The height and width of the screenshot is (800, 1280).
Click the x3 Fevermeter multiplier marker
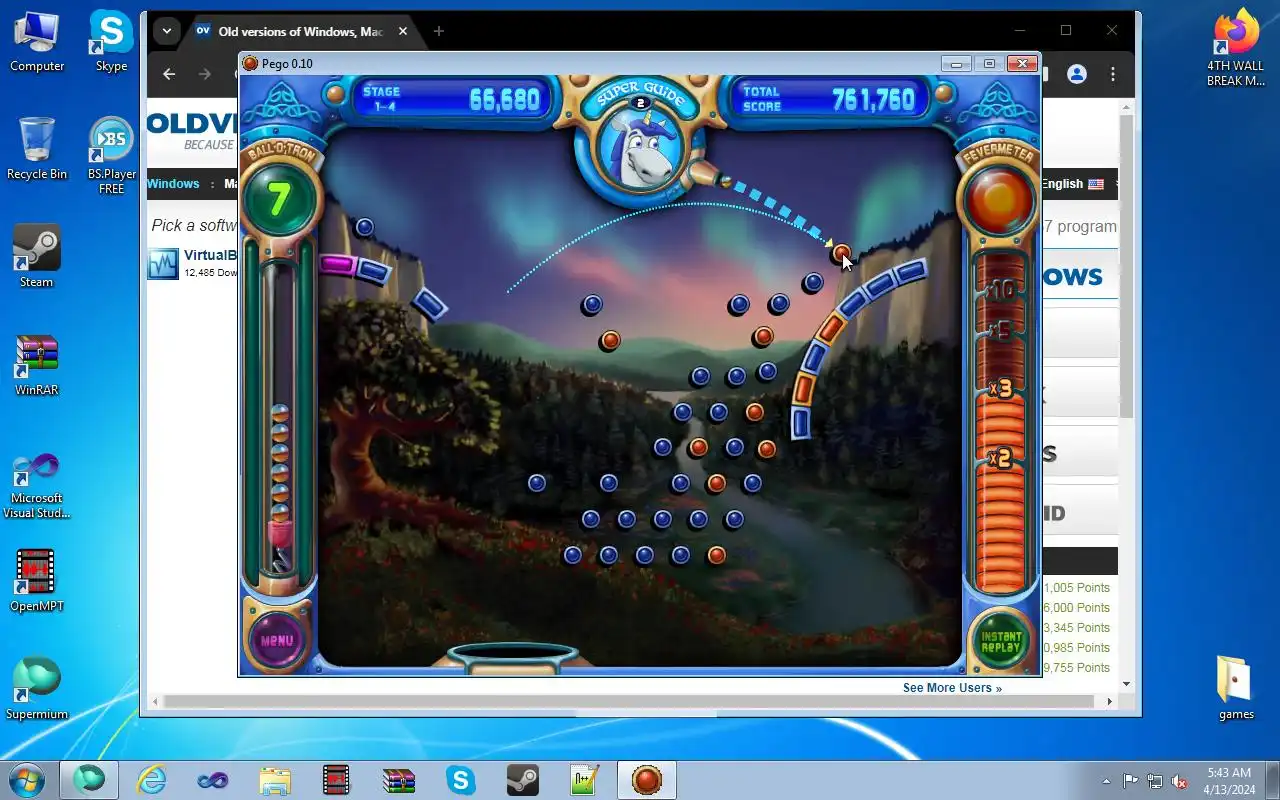[1000, 389]
